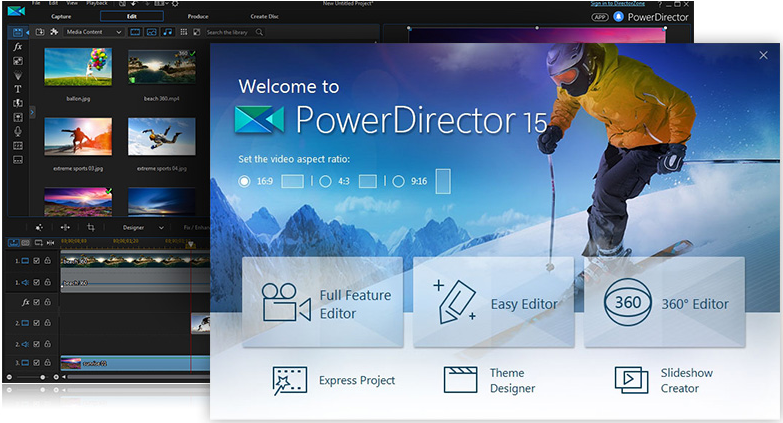Open the Media Room icon in the sidebar
783x423 pixels.
[x=17, y=32]
